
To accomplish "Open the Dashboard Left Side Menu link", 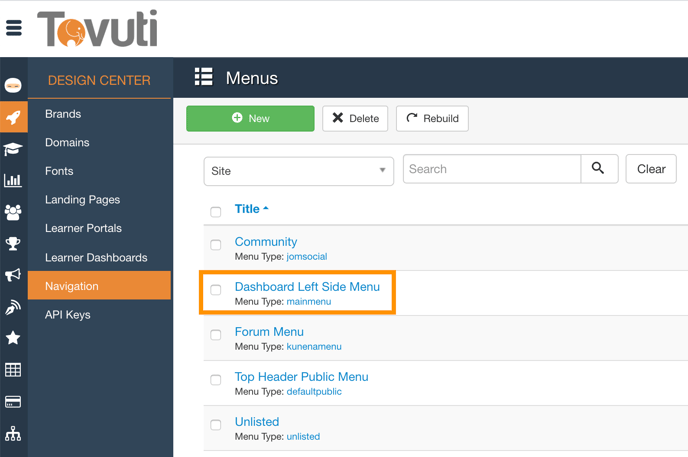I will click(x=307, y=287).
